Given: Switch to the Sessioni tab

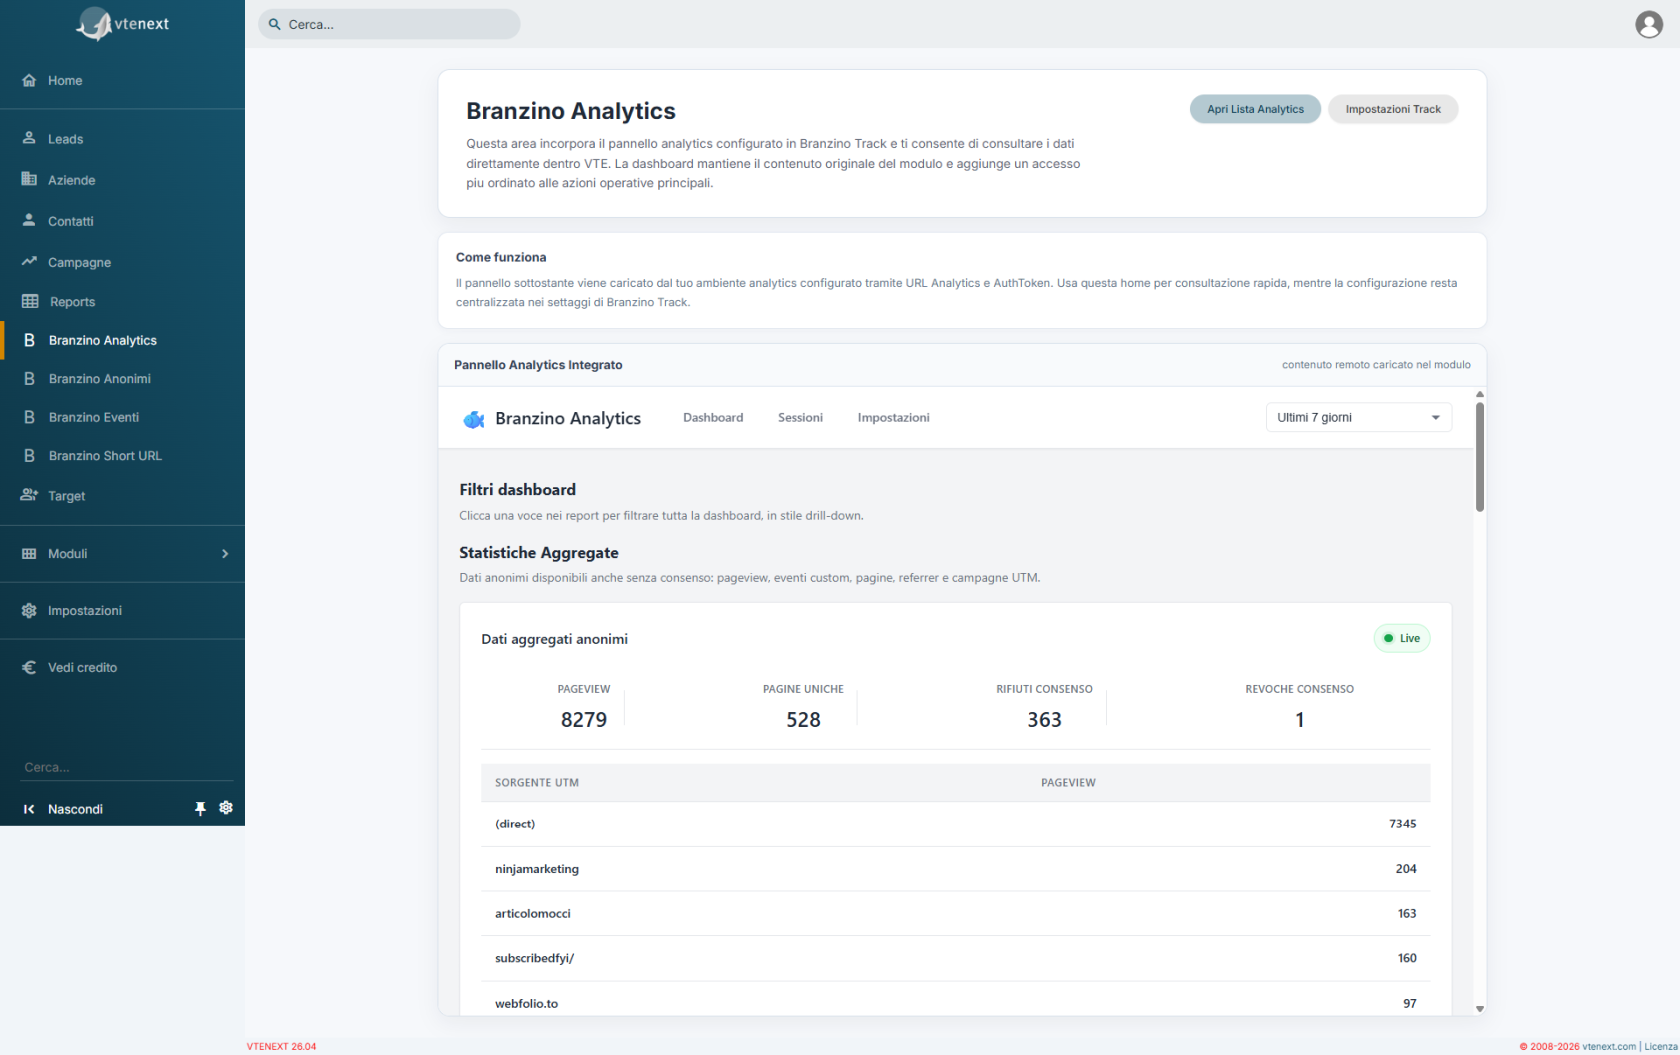Looking at the screenshot, I should click(x=800, y=417).
